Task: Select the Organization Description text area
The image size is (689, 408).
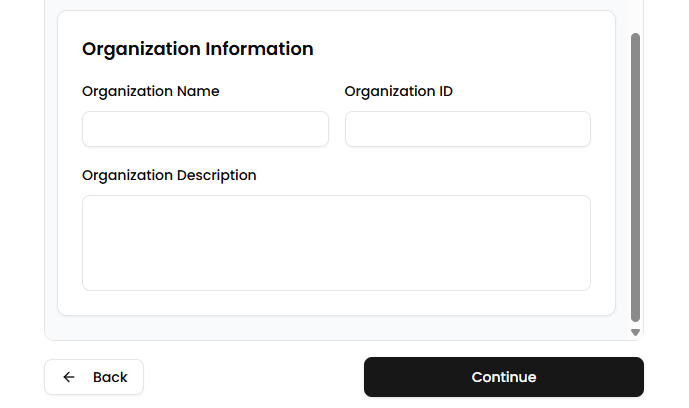Action: [336, 243]
